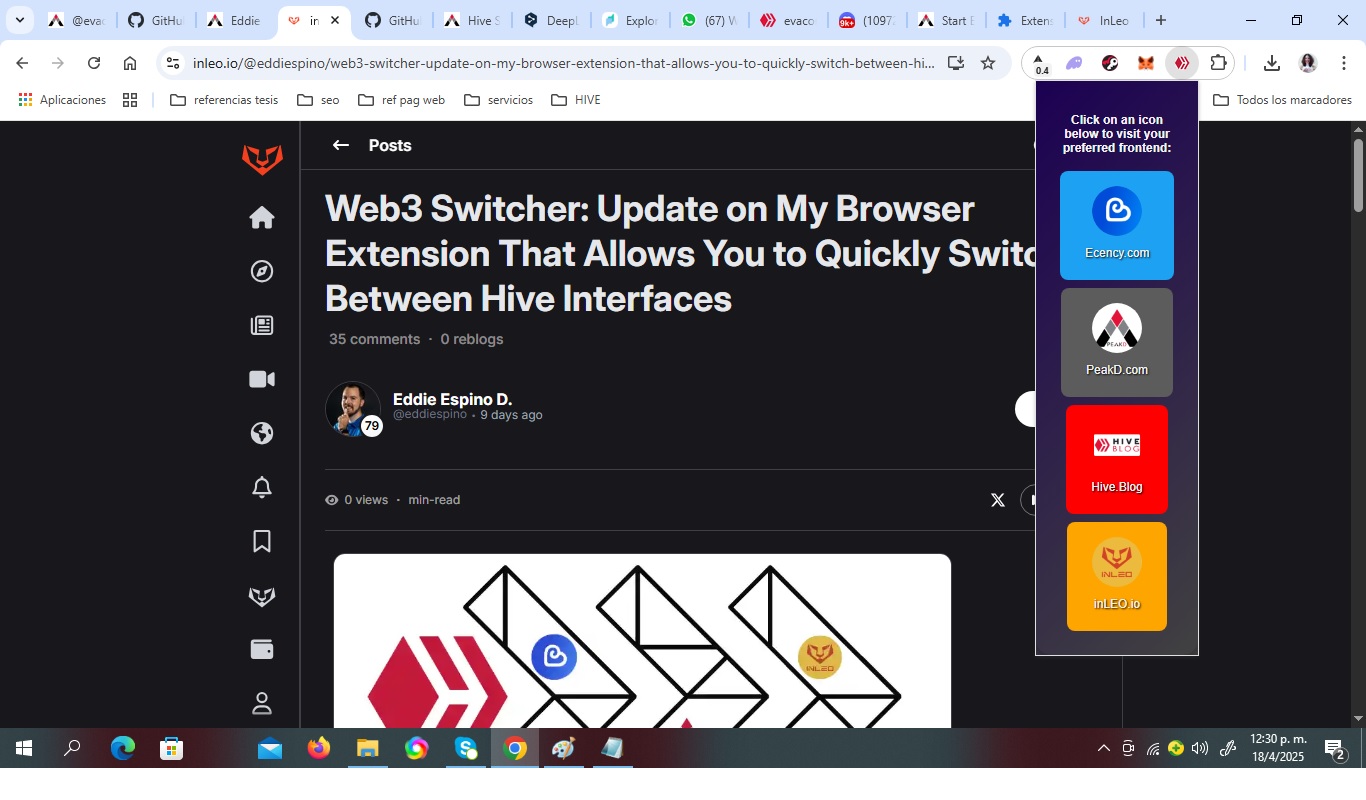Share post on X icon
Viewport: 1366px width, 800px height.
click(997, 500)
